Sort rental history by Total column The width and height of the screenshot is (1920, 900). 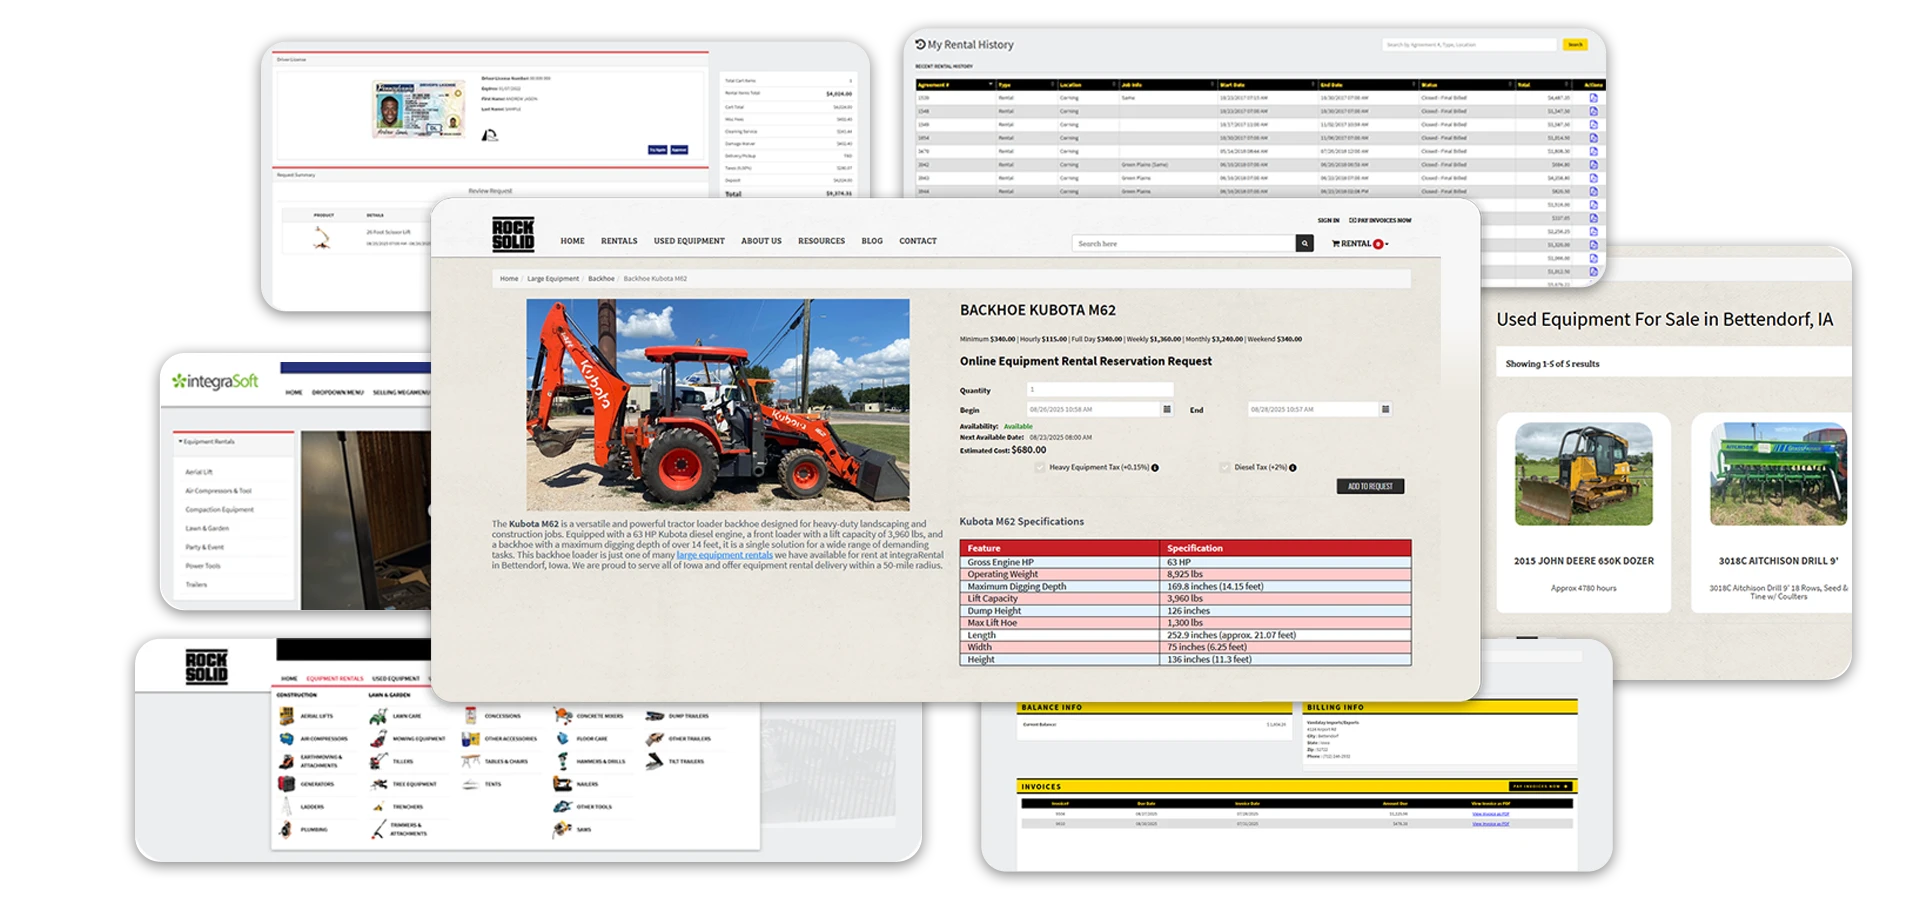[1544, 85]
